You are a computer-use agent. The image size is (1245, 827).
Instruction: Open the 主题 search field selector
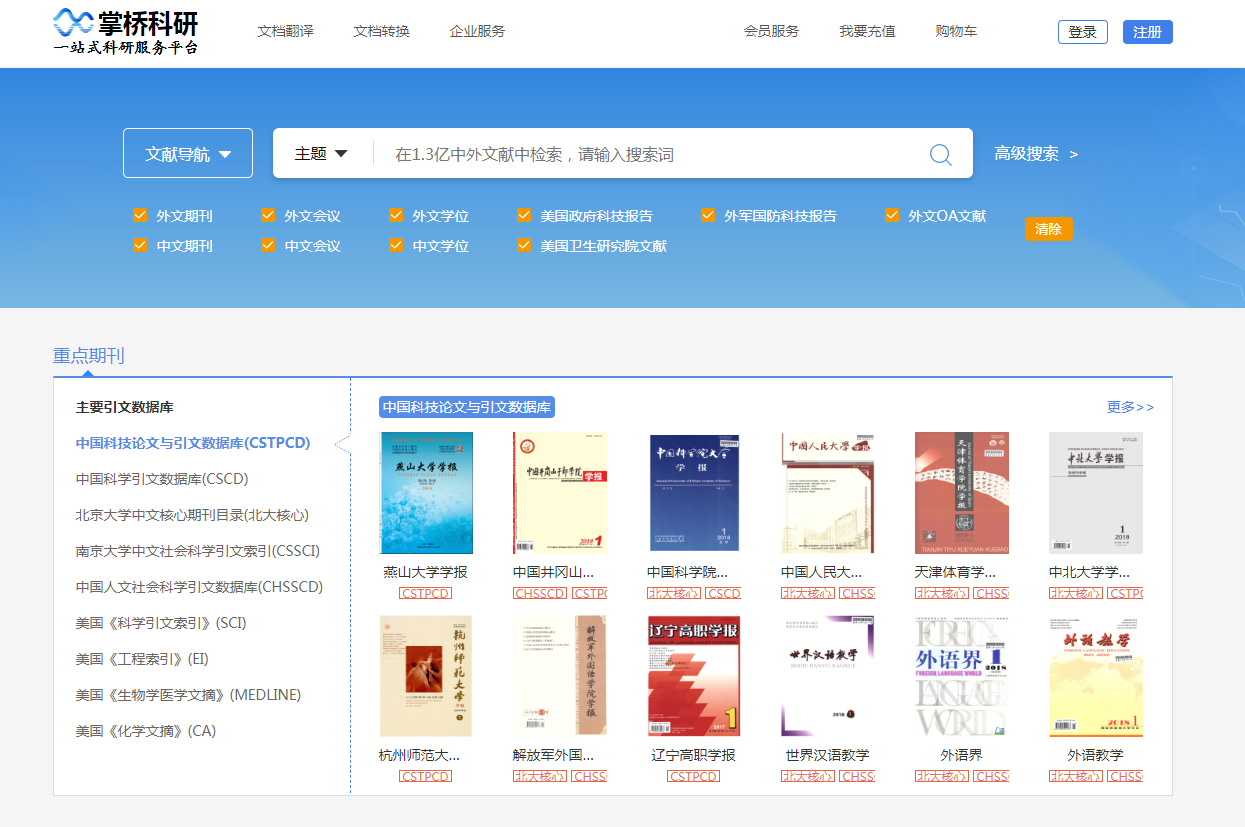coord(321,153)
